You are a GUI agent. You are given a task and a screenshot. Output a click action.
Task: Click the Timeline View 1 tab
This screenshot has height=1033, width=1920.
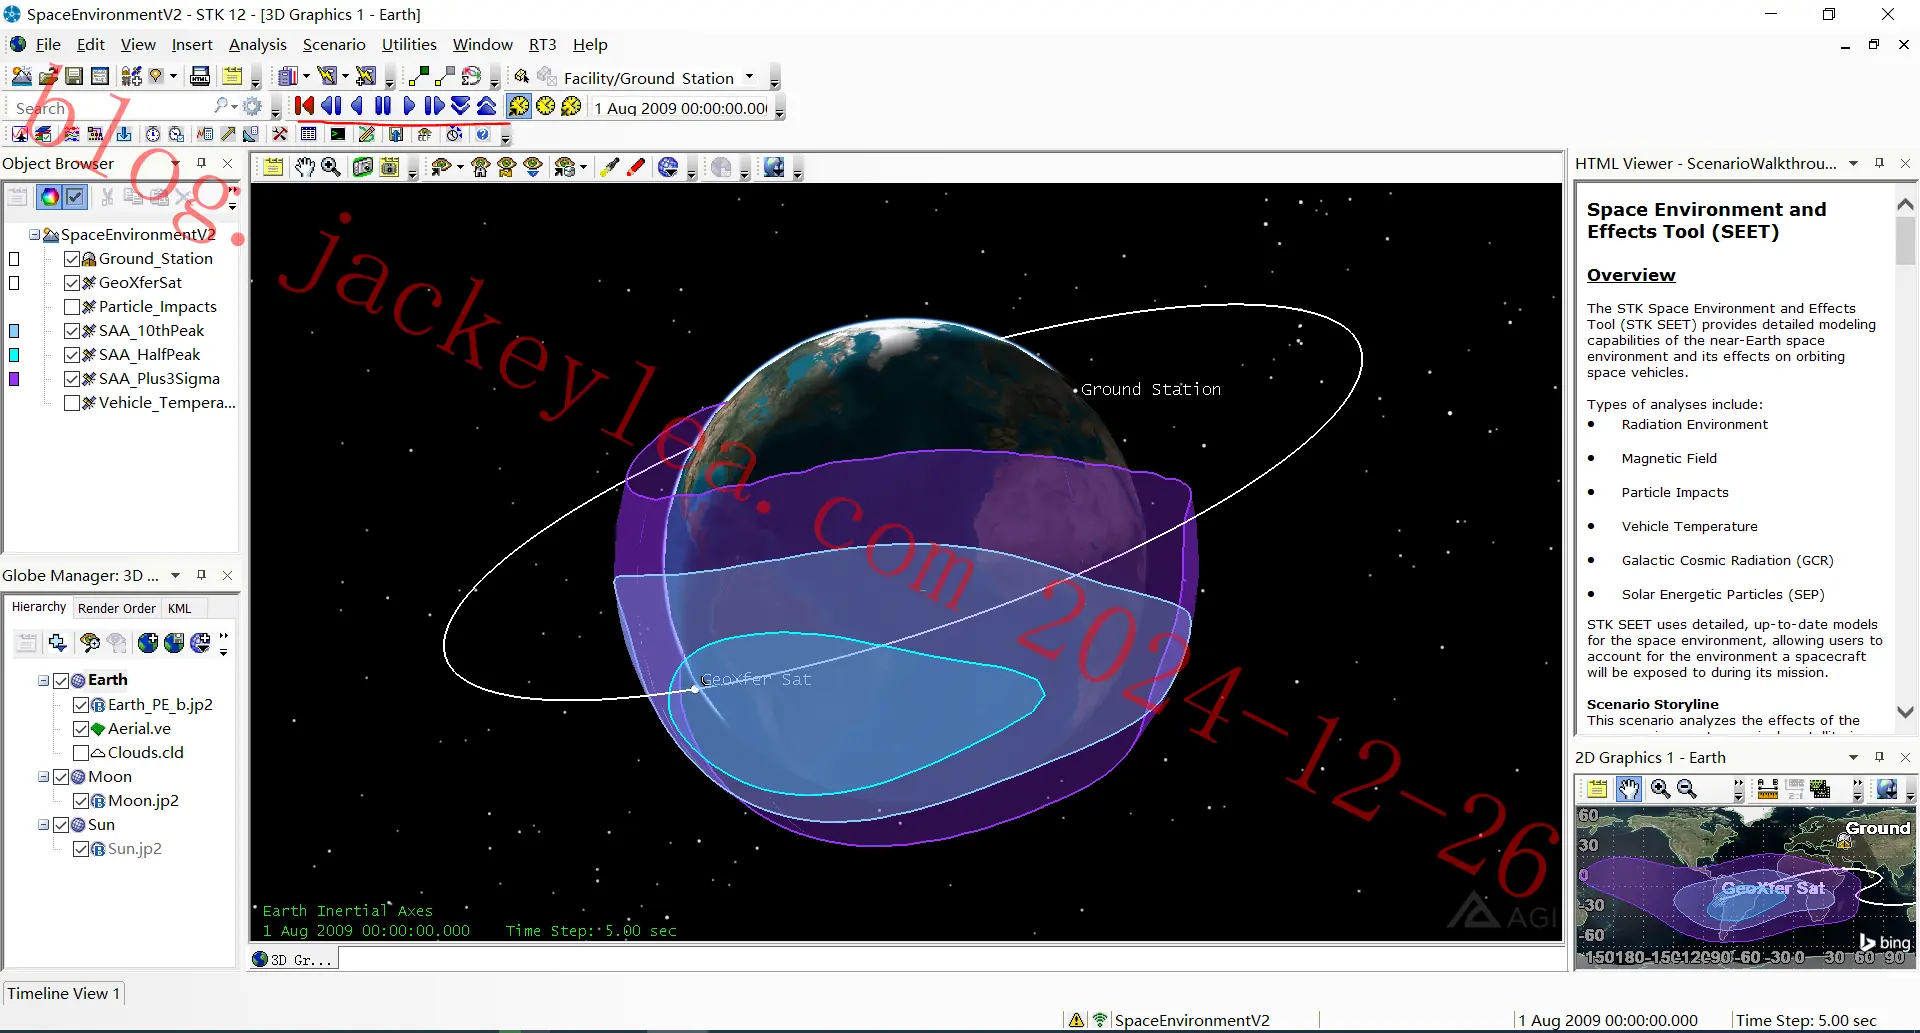click(64, 993)
